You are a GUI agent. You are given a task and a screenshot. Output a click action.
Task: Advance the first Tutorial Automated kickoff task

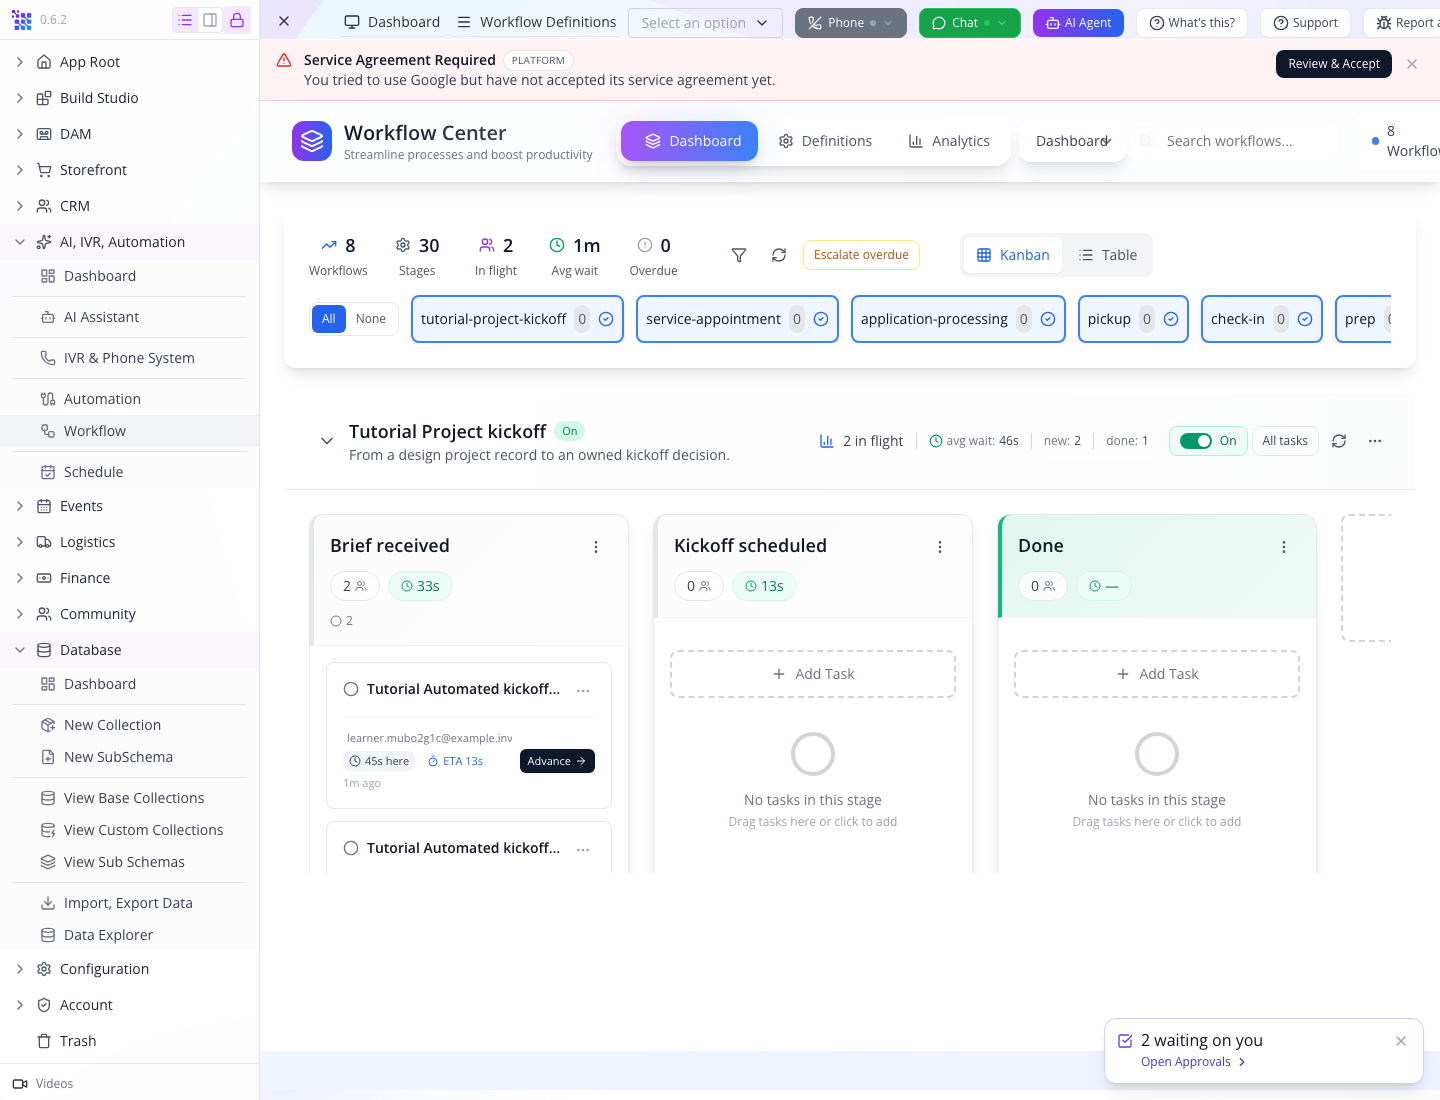(557, 761)
